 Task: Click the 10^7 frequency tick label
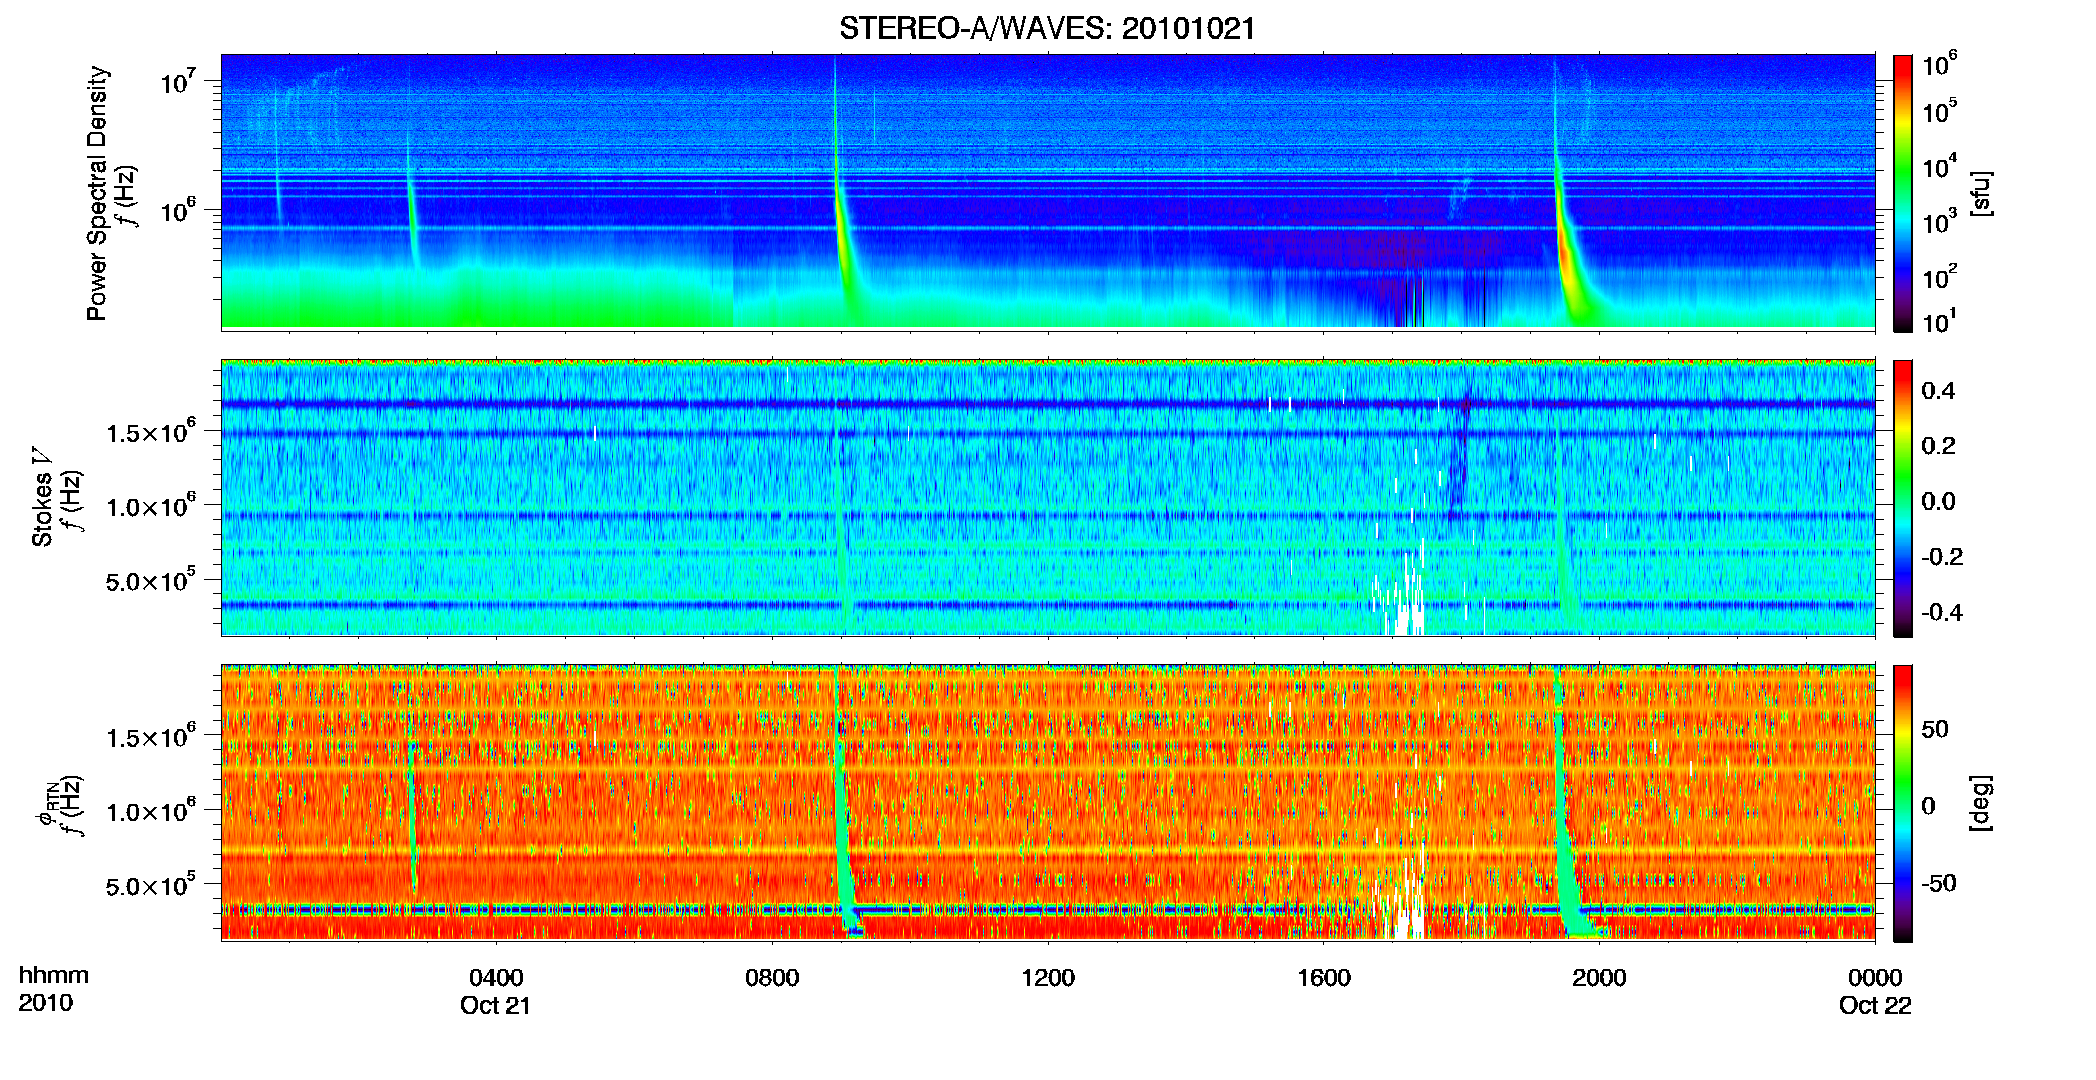pyautogui.click(x=181, y=80)
